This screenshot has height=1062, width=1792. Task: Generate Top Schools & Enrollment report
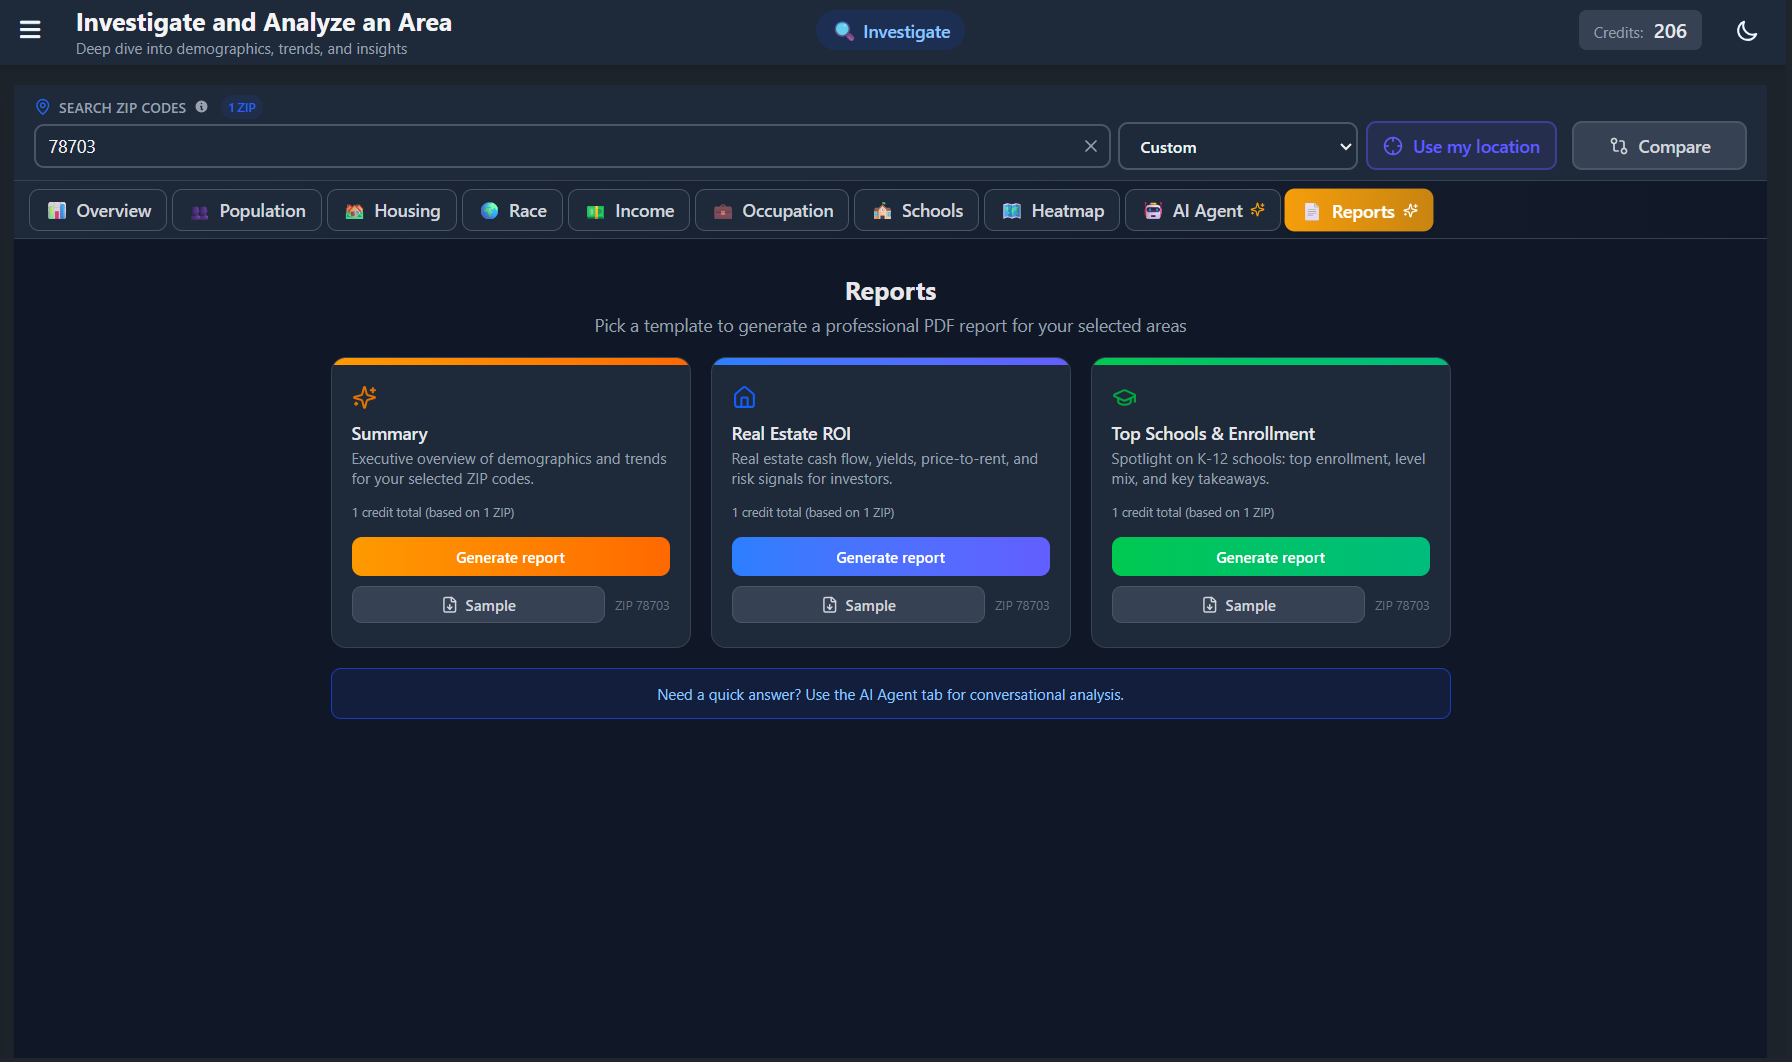tap(1270, 557)
